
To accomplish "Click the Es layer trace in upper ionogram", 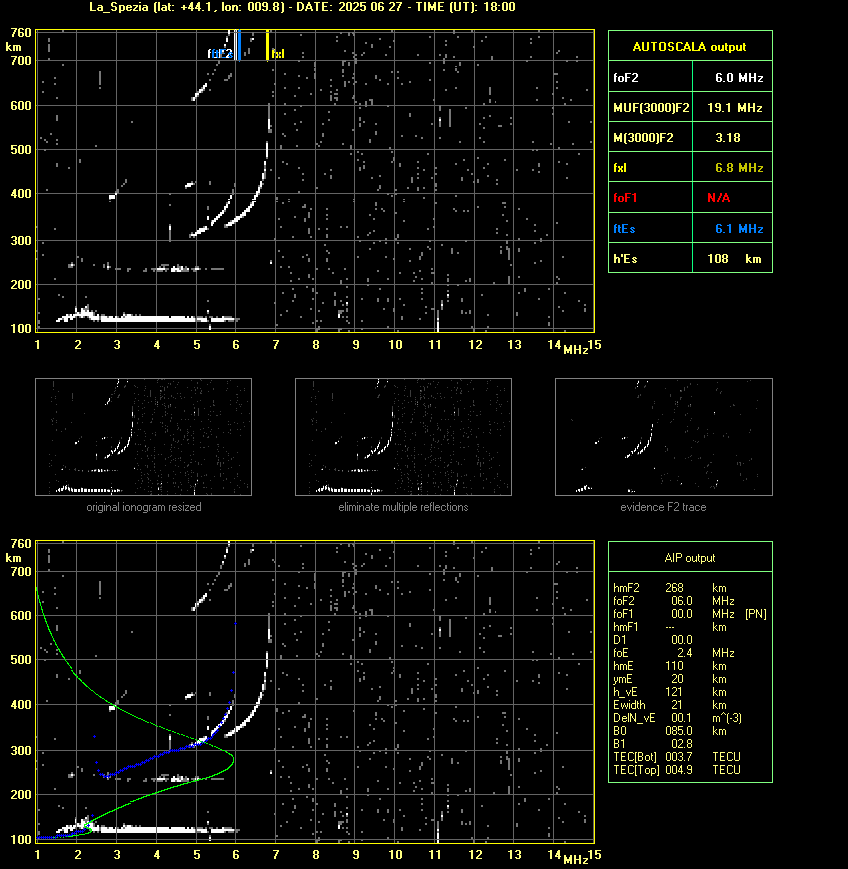I will [x=150, y=318].
